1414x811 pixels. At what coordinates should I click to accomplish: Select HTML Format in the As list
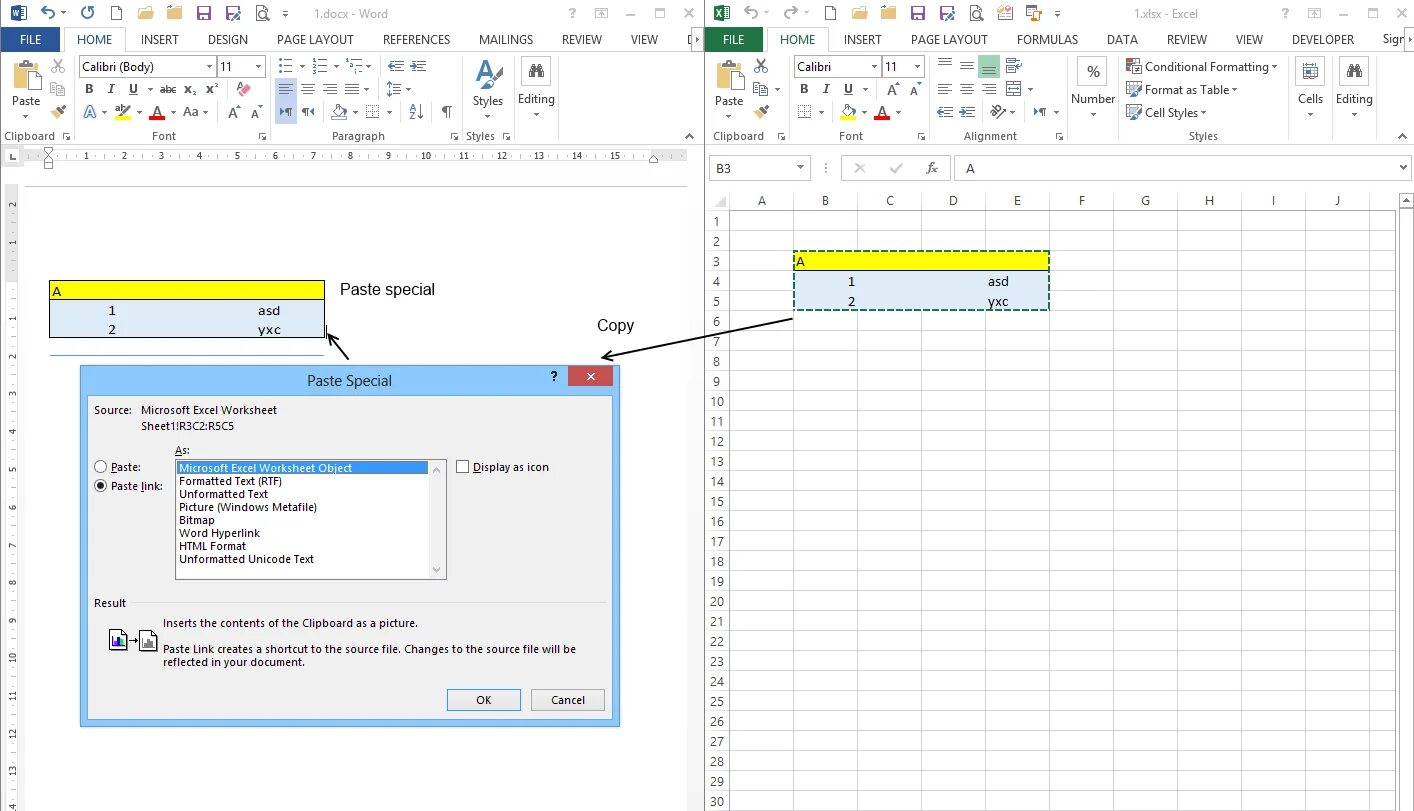click(213, 546)
